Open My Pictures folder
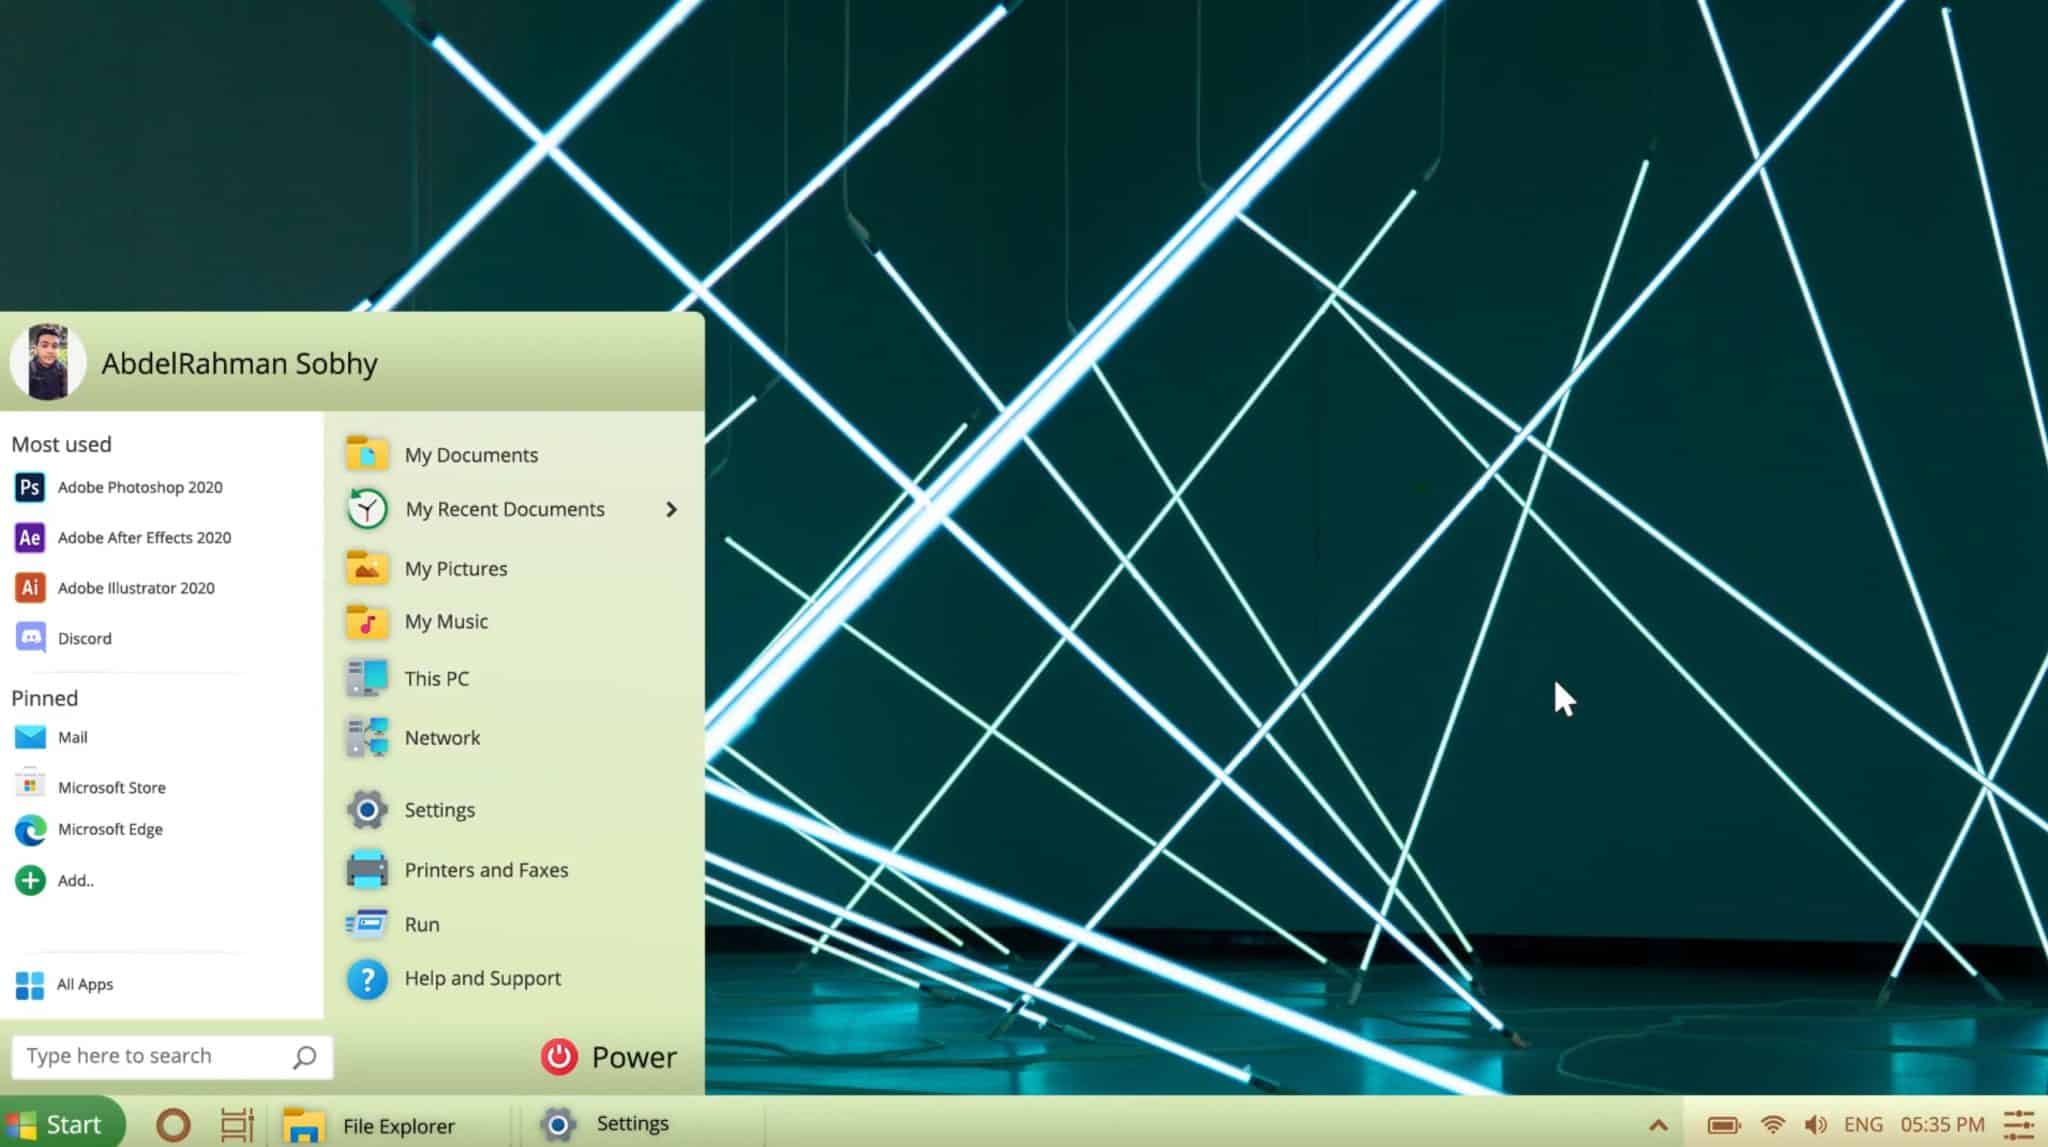2048x1147 pixels. tap(455, 568)
